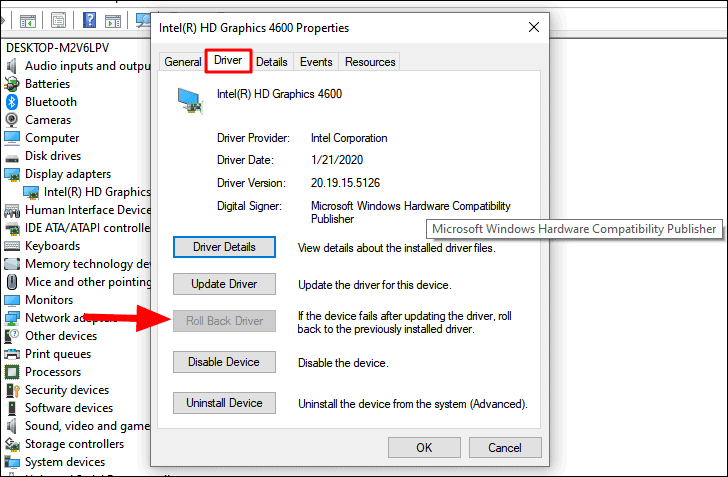
Task: Switch to the Events tab
Action: click(316, 62)
